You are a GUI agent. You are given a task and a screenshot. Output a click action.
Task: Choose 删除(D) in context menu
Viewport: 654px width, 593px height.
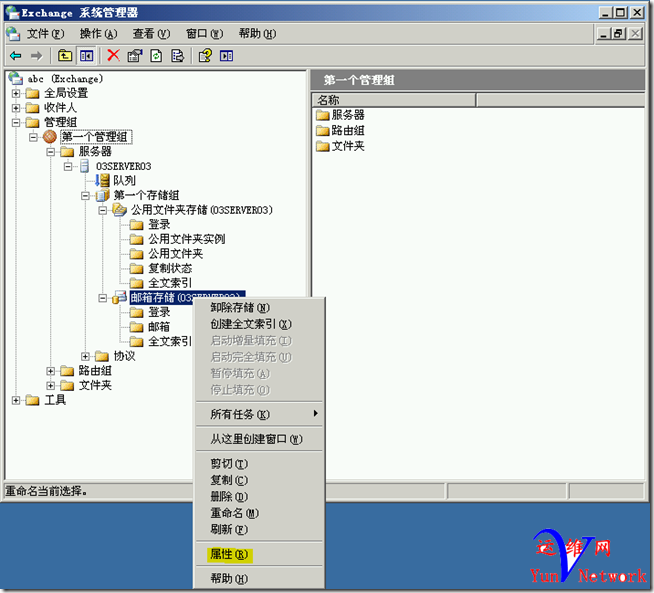point(259,496)
